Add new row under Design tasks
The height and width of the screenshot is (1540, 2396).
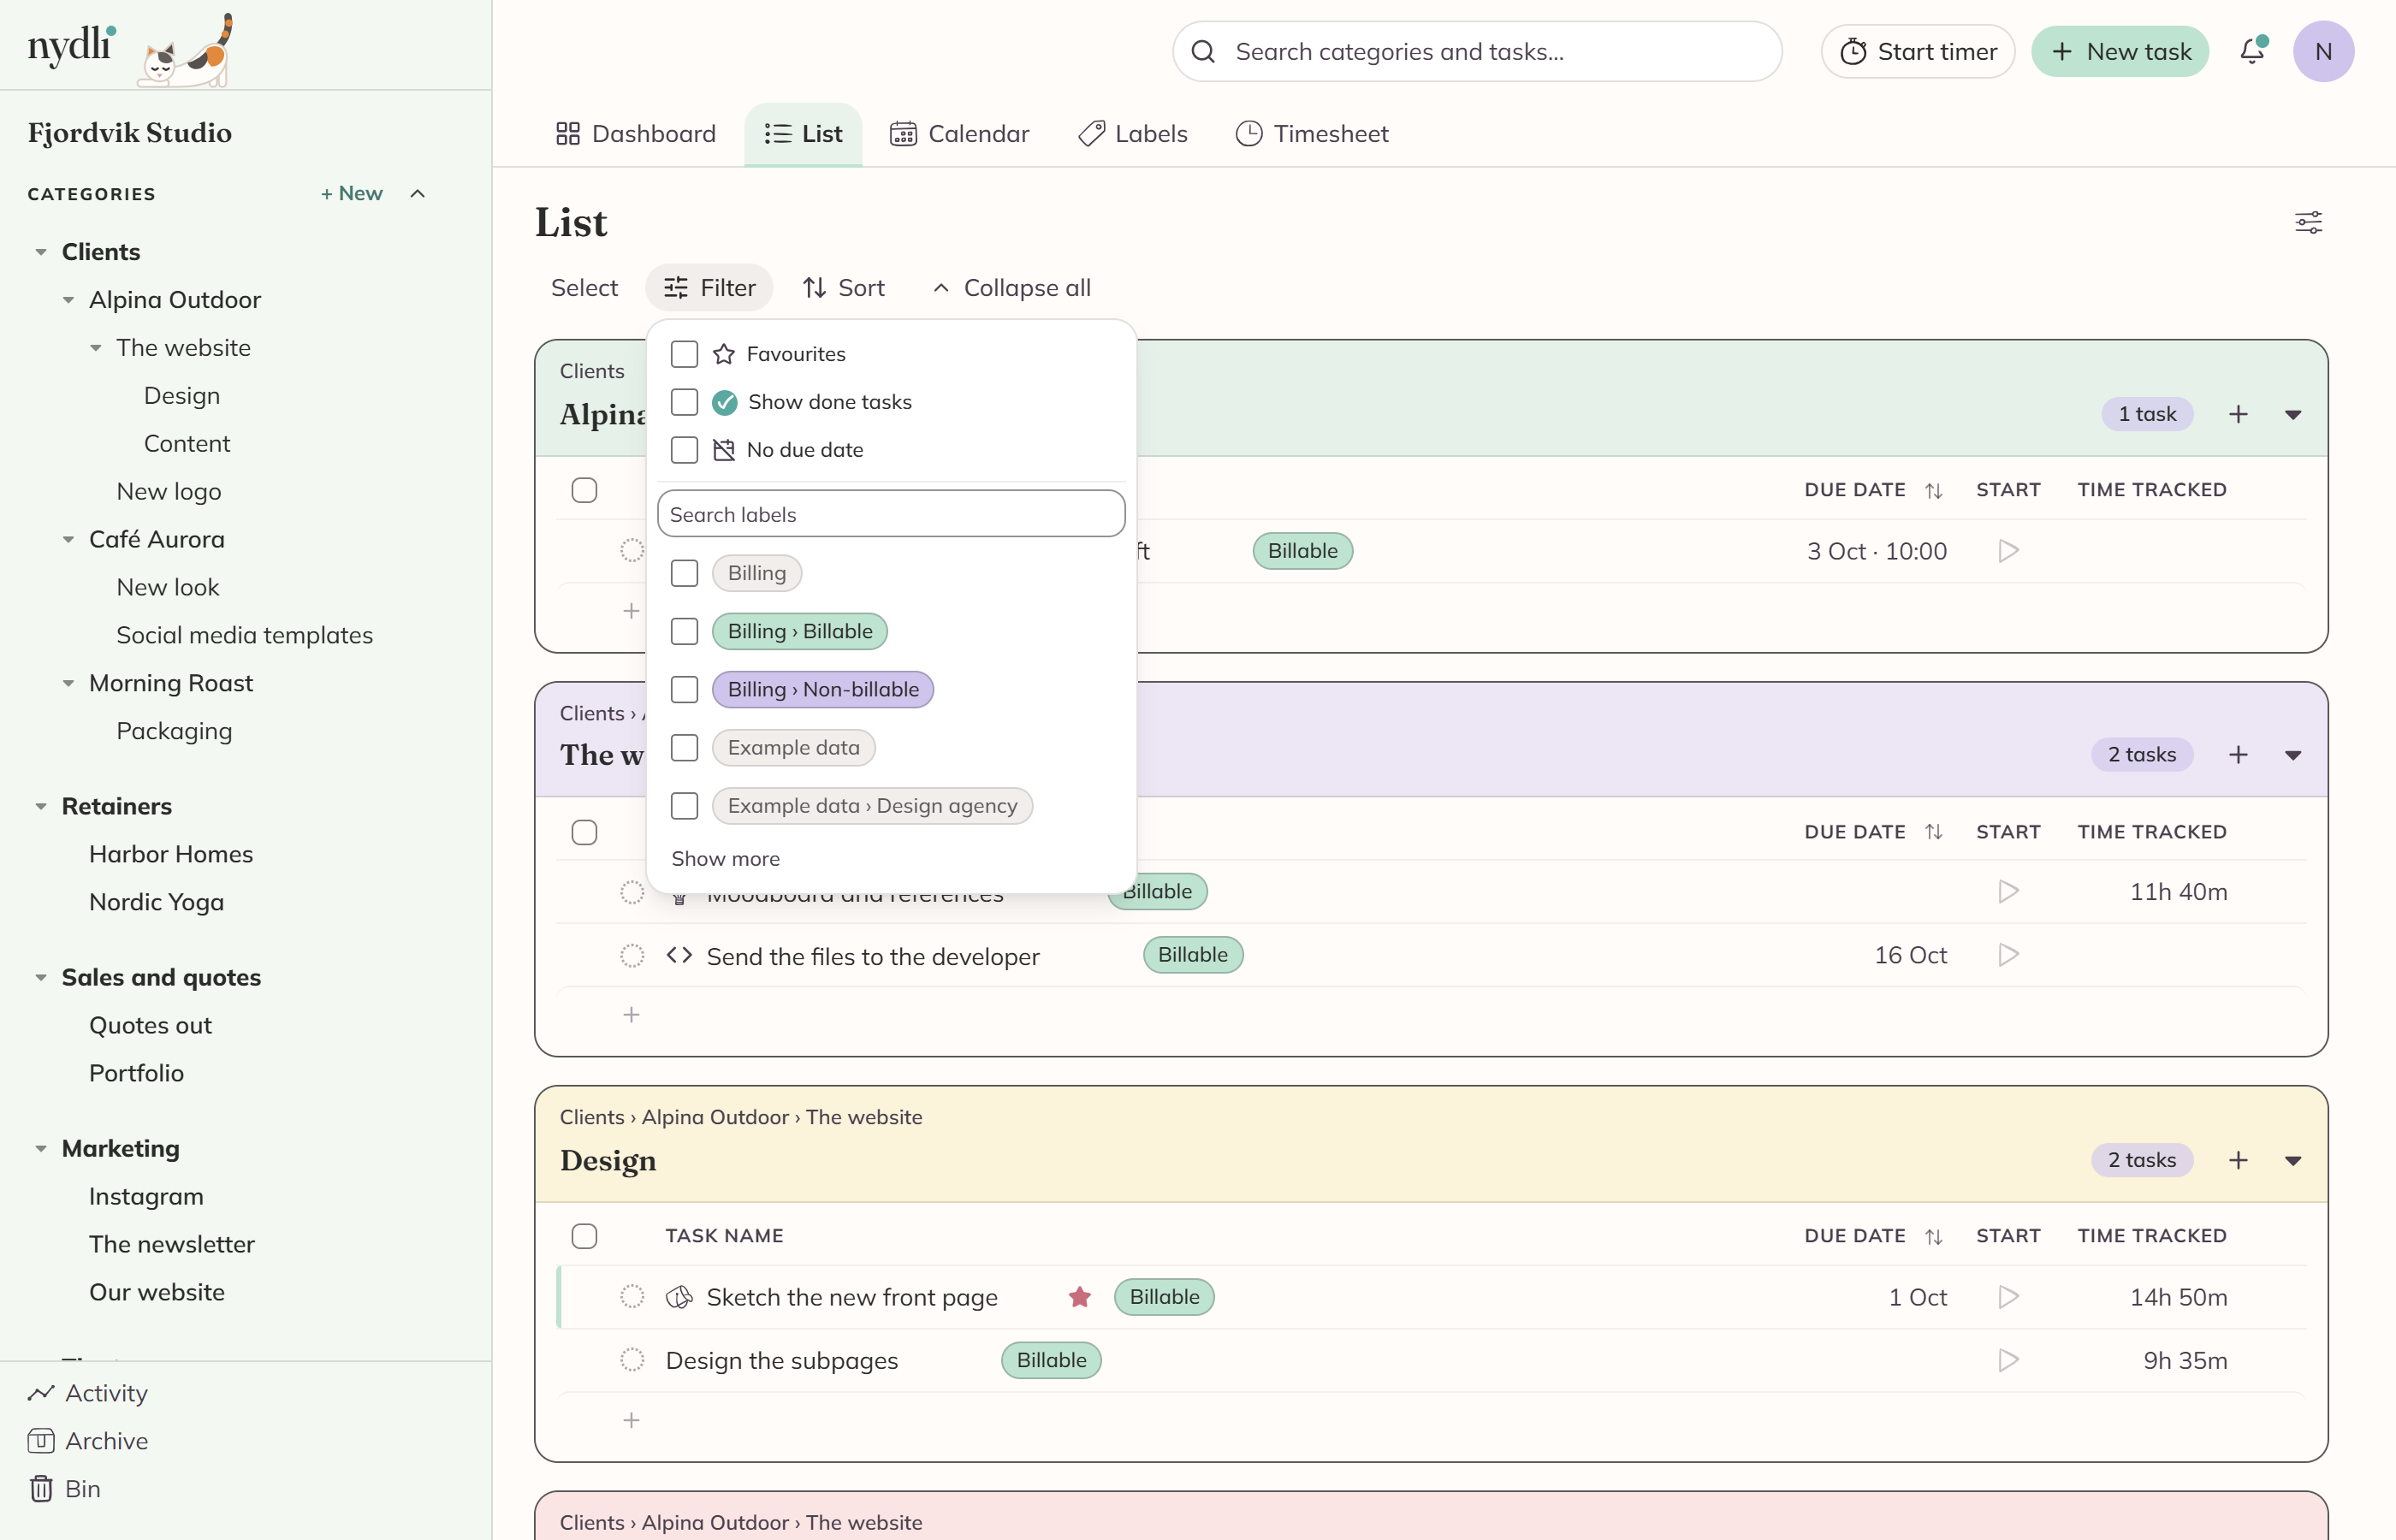tap(632, 1420)
